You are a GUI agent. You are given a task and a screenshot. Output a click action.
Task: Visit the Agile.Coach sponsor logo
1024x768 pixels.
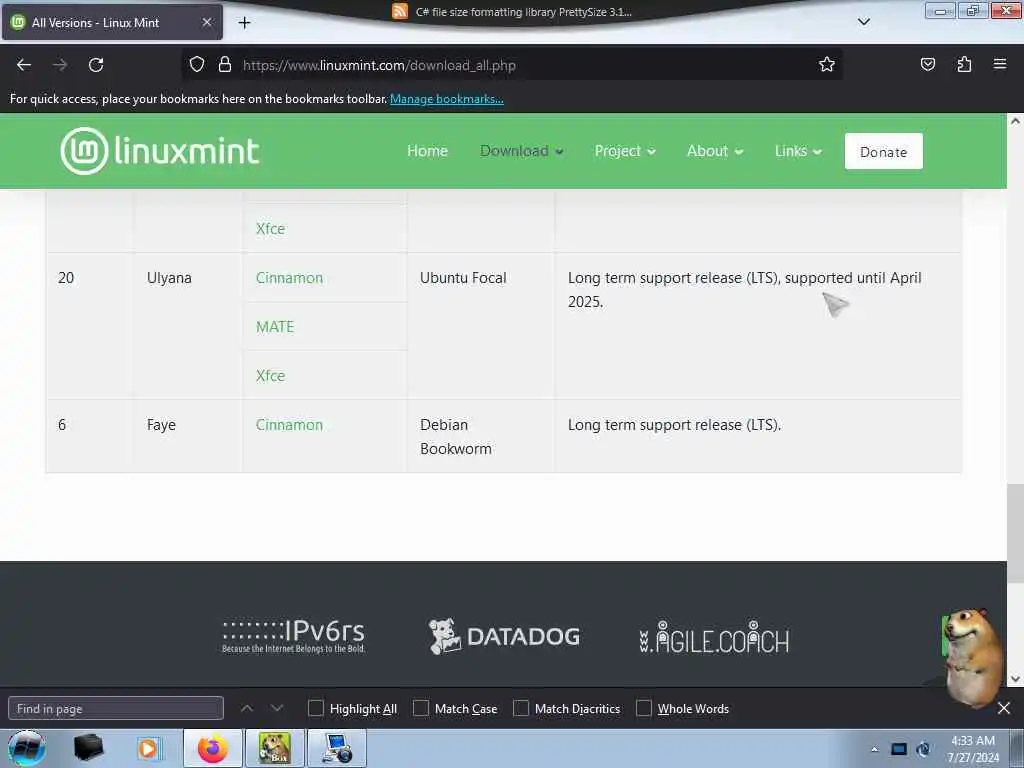tap(714, 637)
